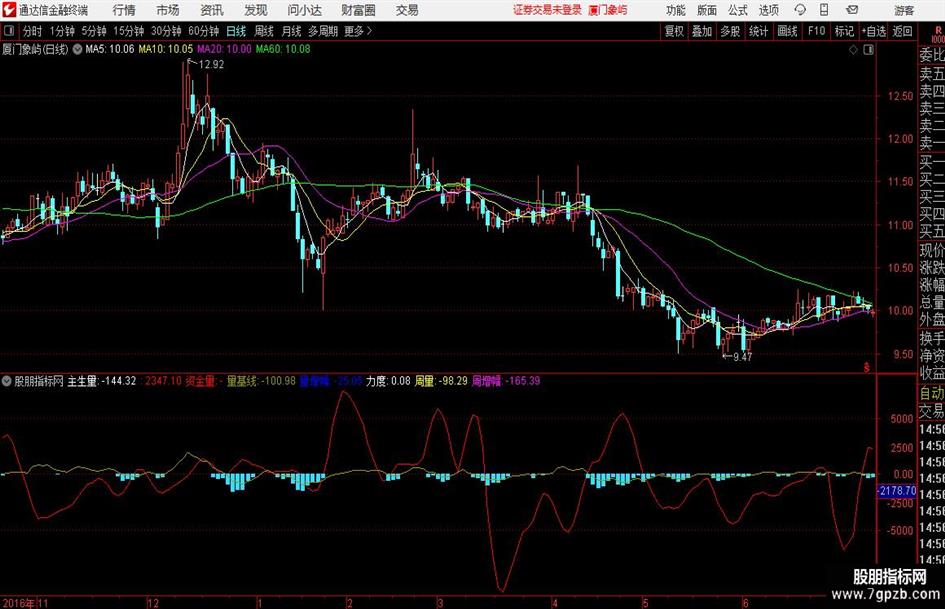Open the 资讯 menu
This screenshot has width=945, height=609.
tap(212, 10)
